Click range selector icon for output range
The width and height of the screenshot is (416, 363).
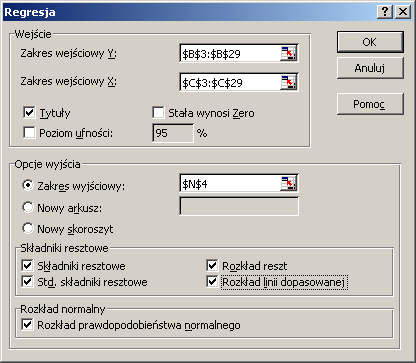[288, 183]
